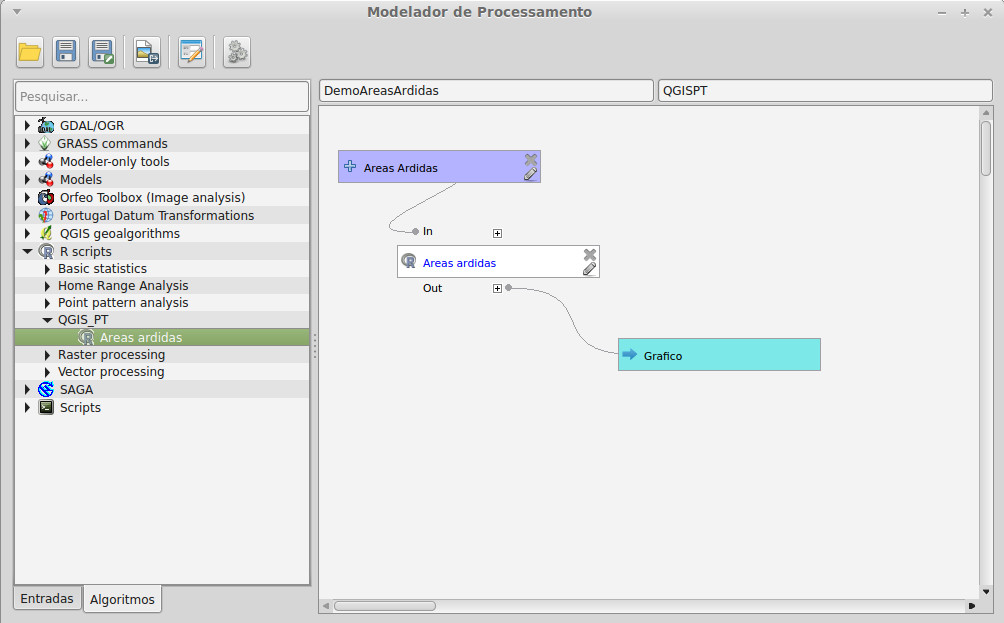Expand the GRASS commands node

pos(27,143)
